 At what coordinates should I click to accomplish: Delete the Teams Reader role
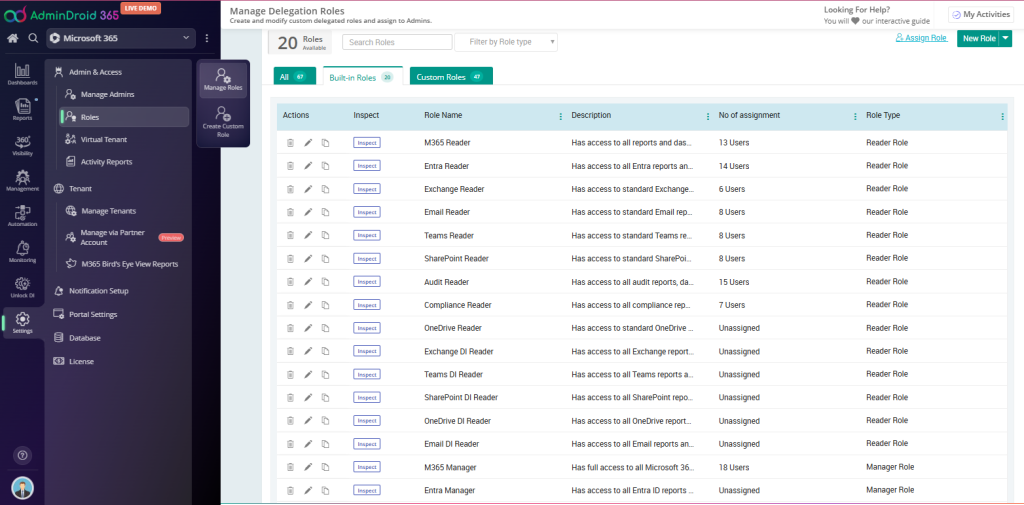[290, 235]
